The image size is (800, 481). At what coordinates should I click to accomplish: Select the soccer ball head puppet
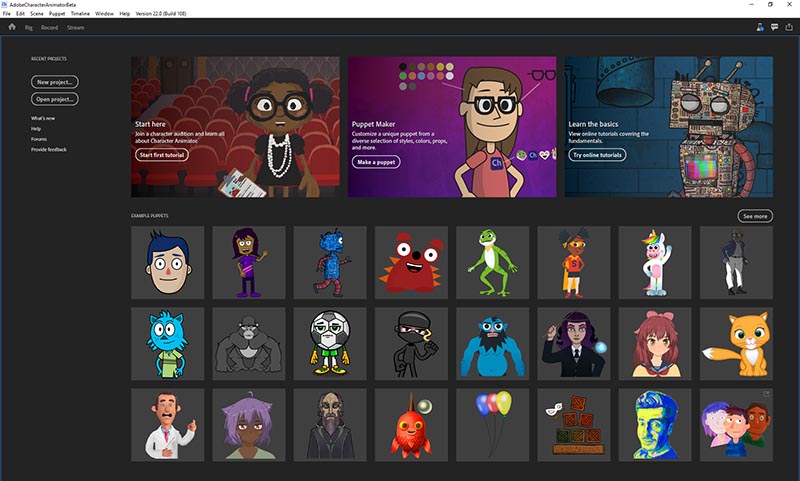coord(330,344)
